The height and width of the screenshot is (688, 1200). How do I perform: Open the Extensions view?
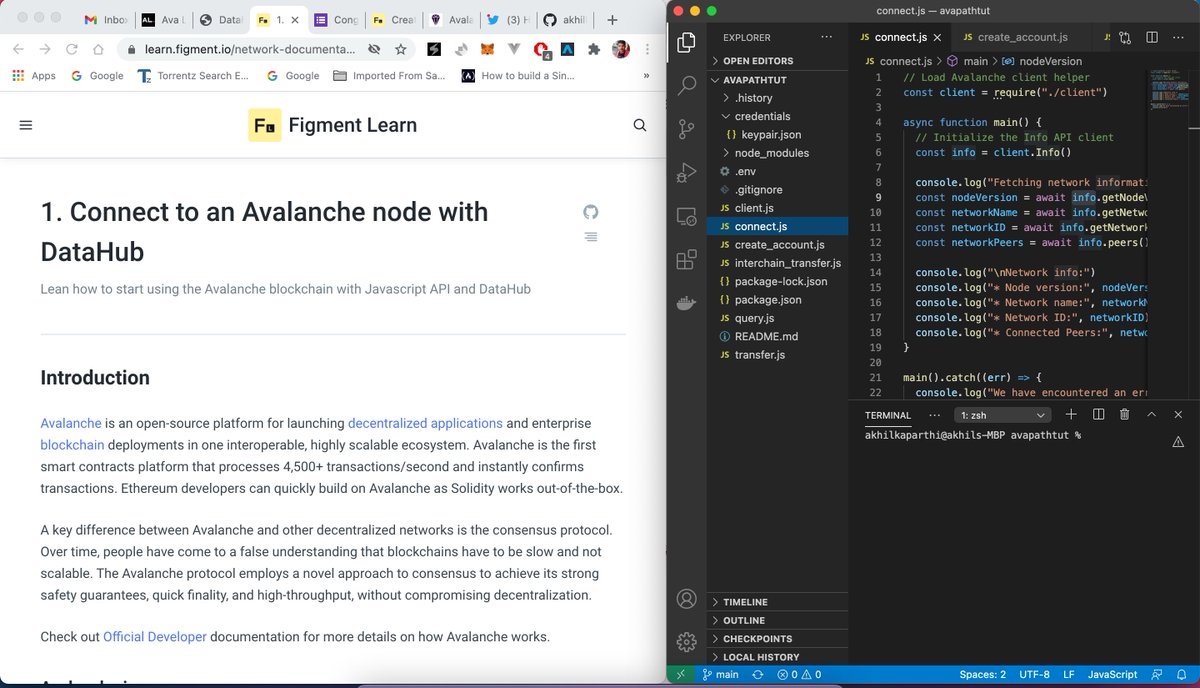[686, 259]
